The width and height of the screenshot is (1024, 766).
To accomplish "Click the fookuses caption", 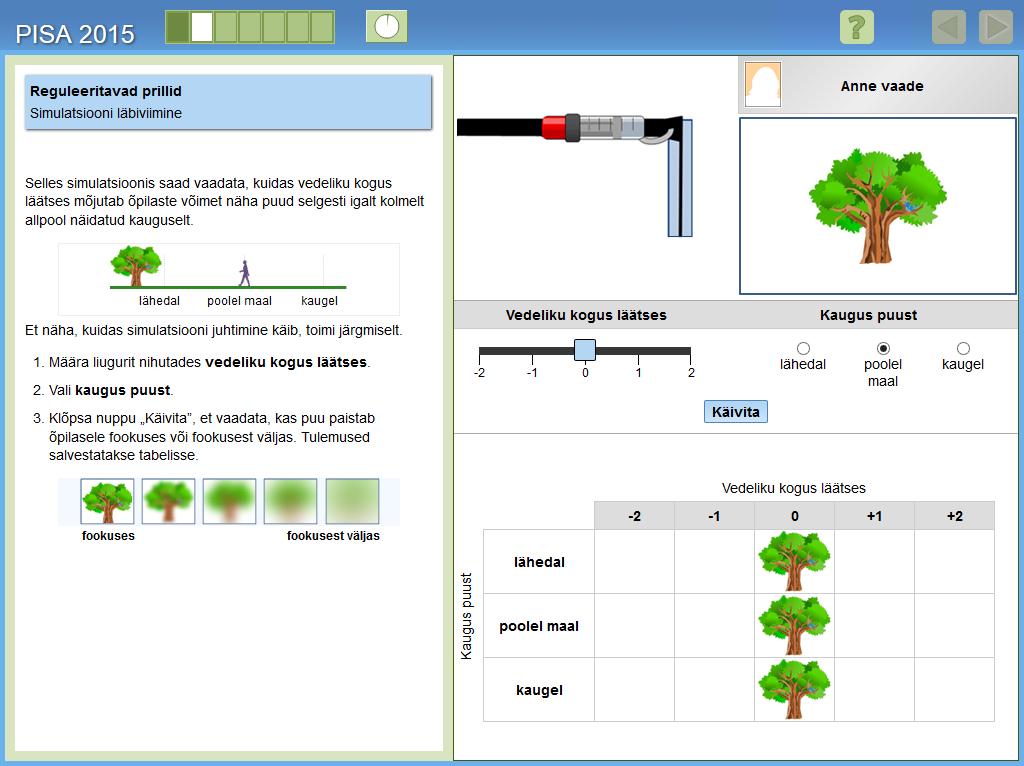I will coord(108,535).
